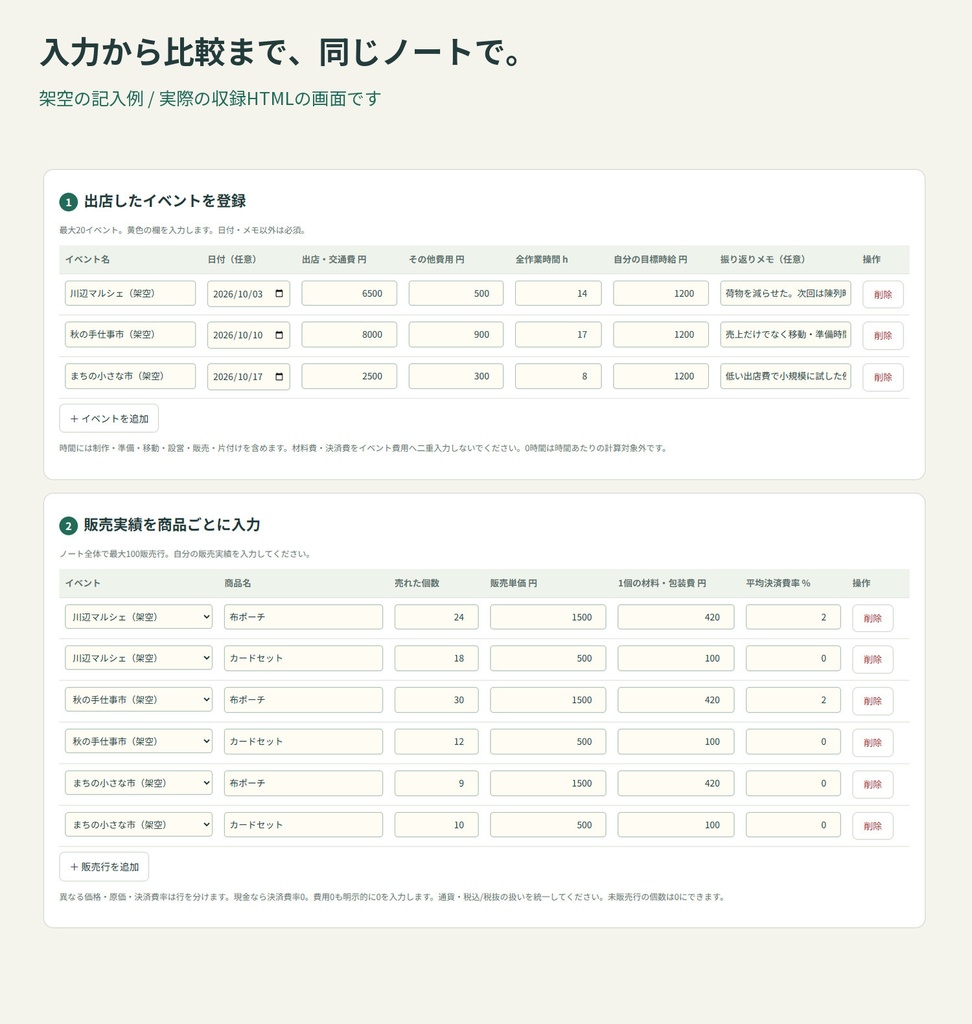Screen dimensions: 972x1024
Task: Click the ＋イベントを追加 button
Action: (x=109, y=419)
